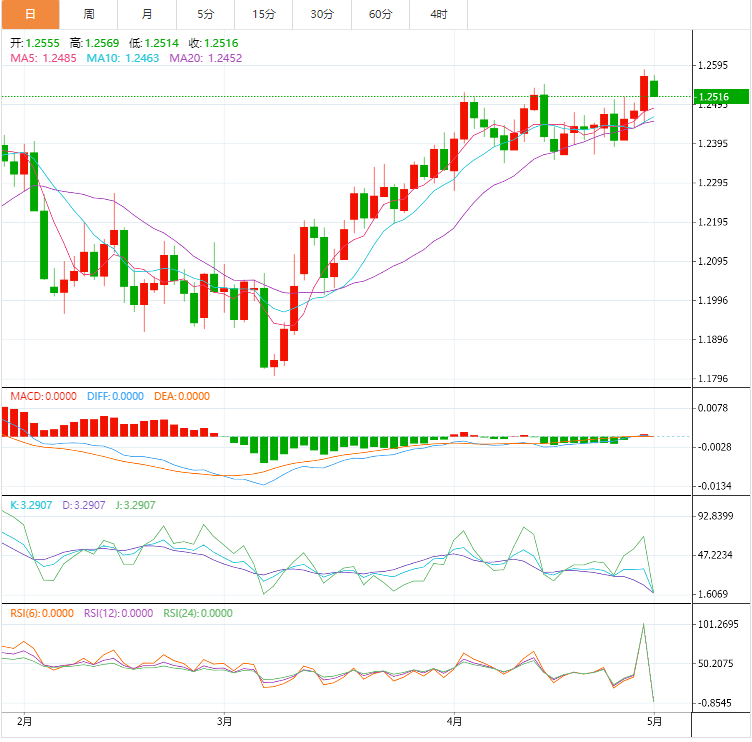Click the MA20 moving average label
The height and width of the screenshot is (742, 752).
pyautogui.click(x=205, y=59)
